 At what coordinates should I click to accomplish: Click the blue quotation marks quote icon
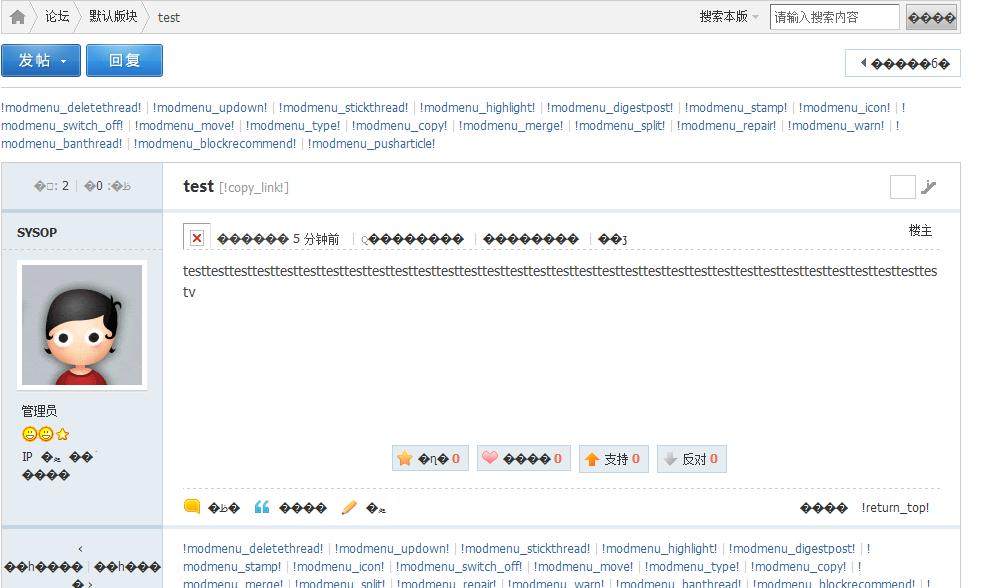(262, 507)
